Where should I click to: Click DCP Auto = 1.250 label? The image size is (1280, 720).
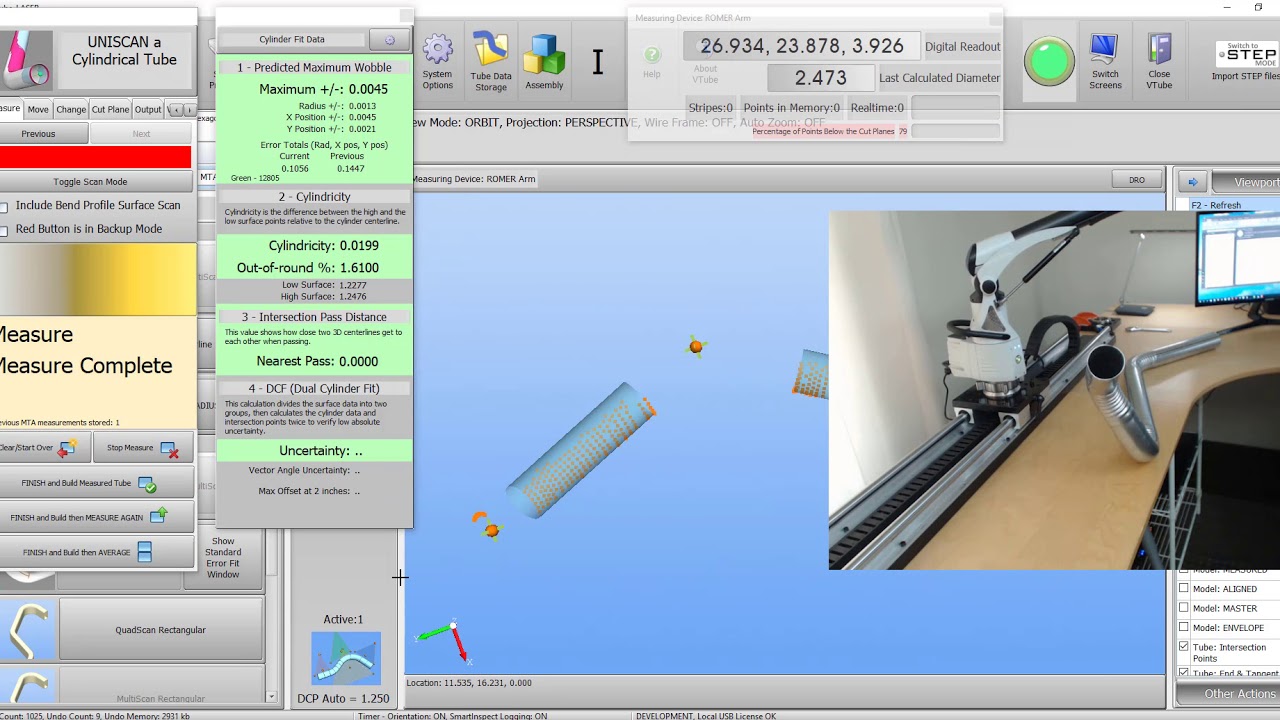tap(343, 699)
